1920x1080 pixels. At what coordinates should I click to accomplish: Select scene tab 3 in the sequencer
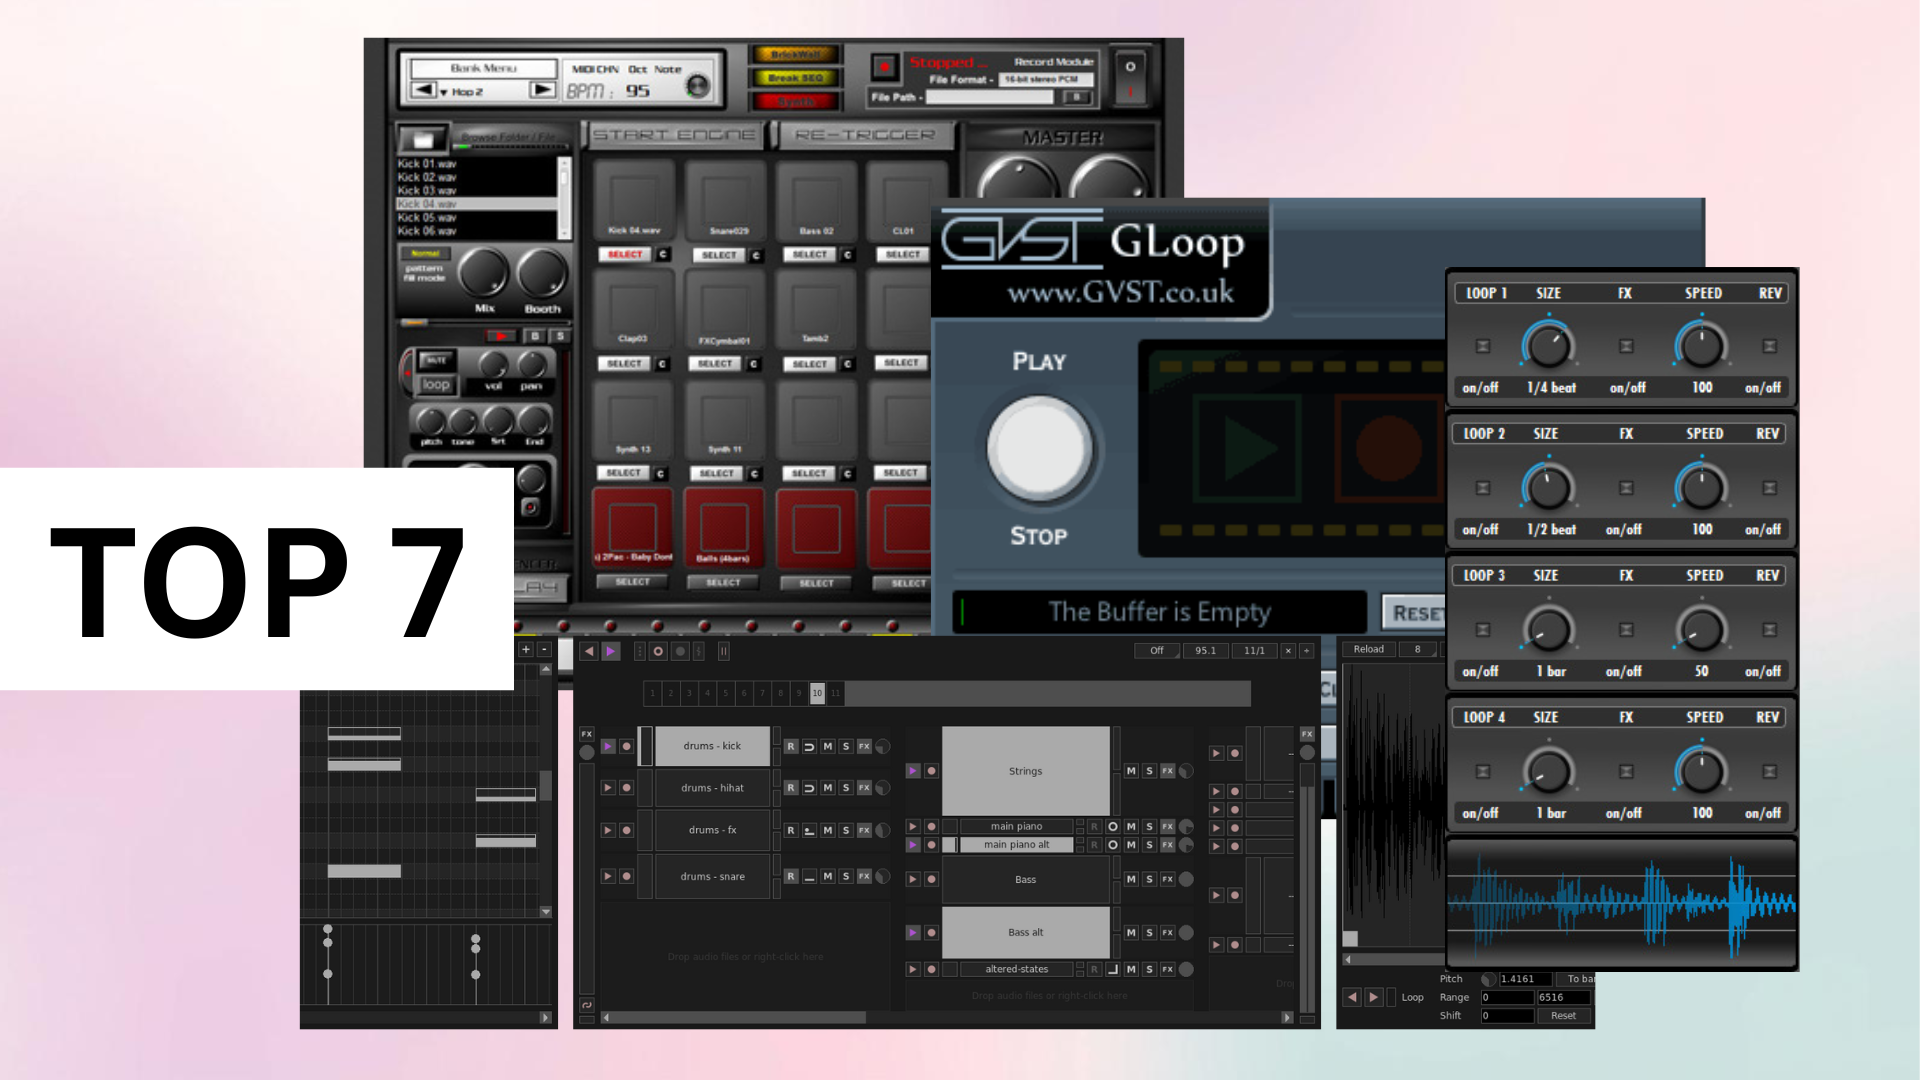[x=689, y=693]
